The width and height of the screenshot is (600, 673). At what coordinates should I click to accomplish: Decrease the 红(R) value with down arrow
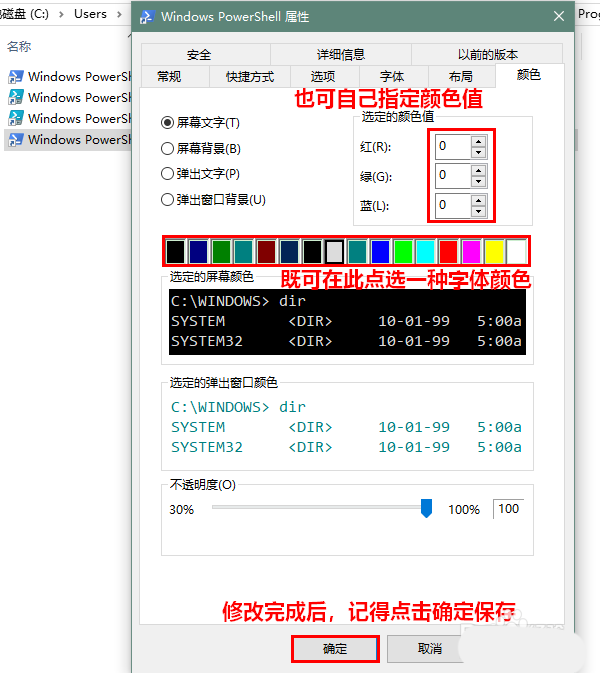click(x=479, y=152)
